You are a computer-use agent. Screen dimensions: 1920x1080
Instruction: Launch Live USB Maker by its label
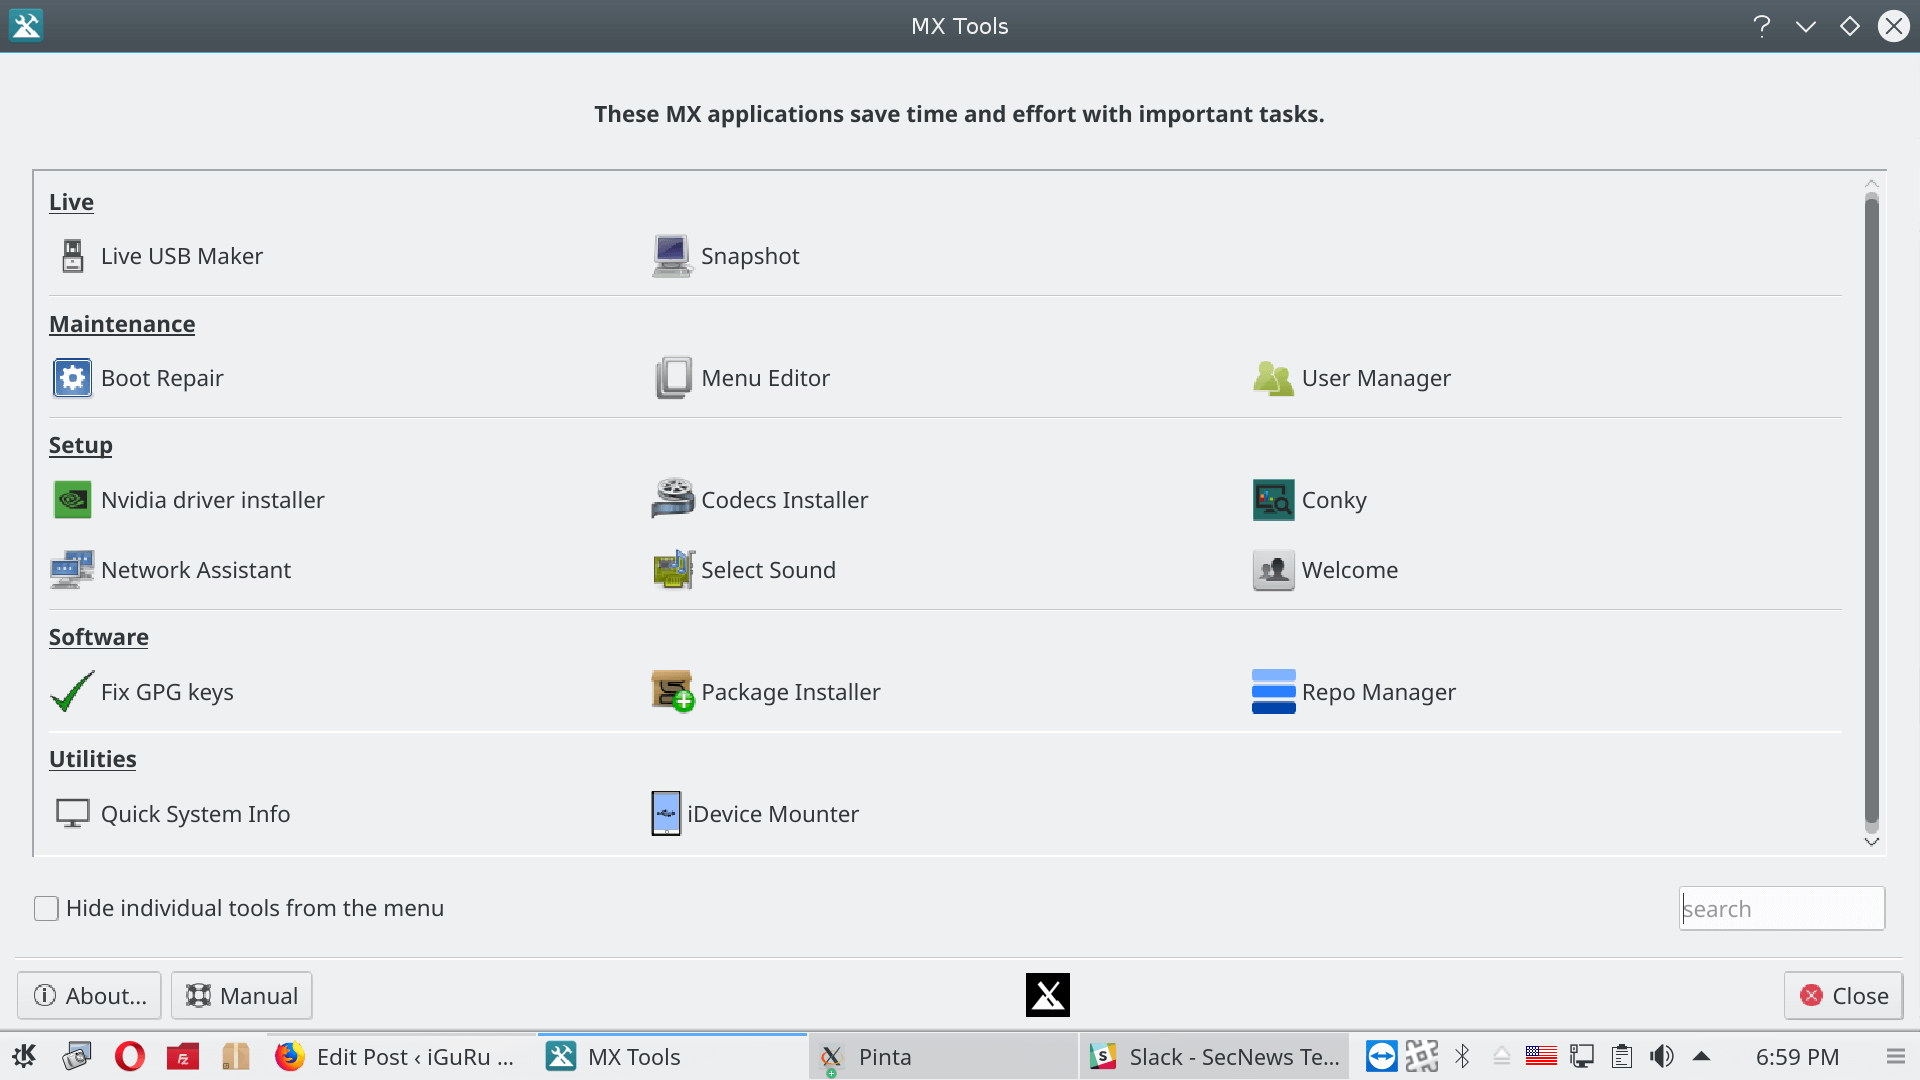pos(182,256)
